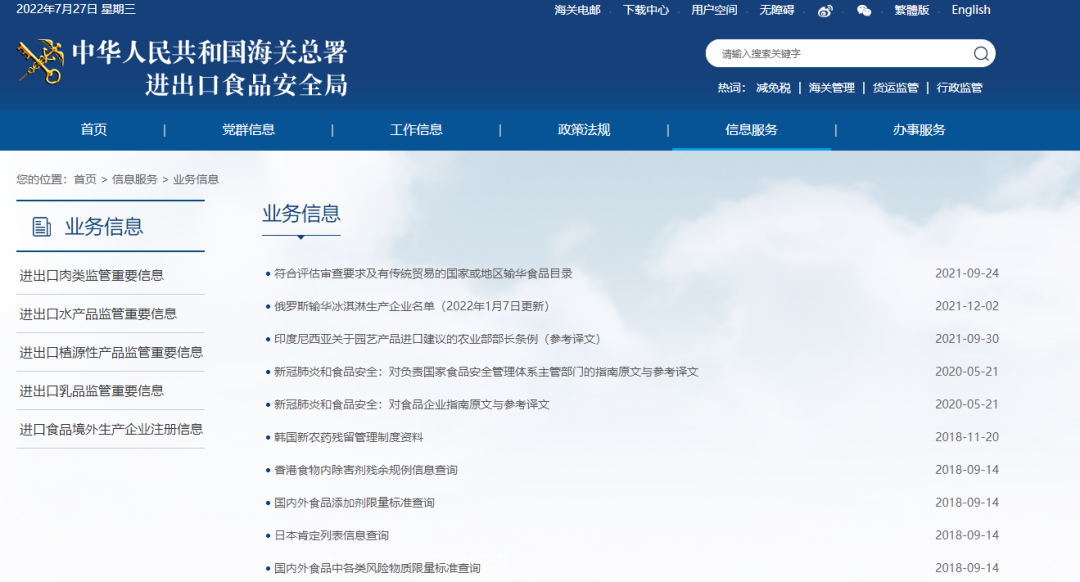This screenshot has width=1080, height=582.
Task: Open the 首页 navigation tab
Action: point(94,130)
